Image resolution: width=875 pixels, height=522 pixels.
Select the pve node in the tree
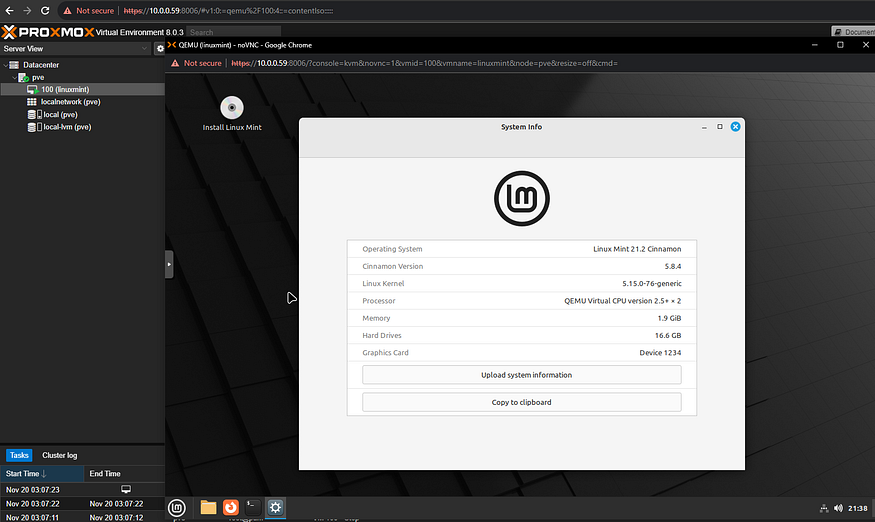tap(37, 77)
